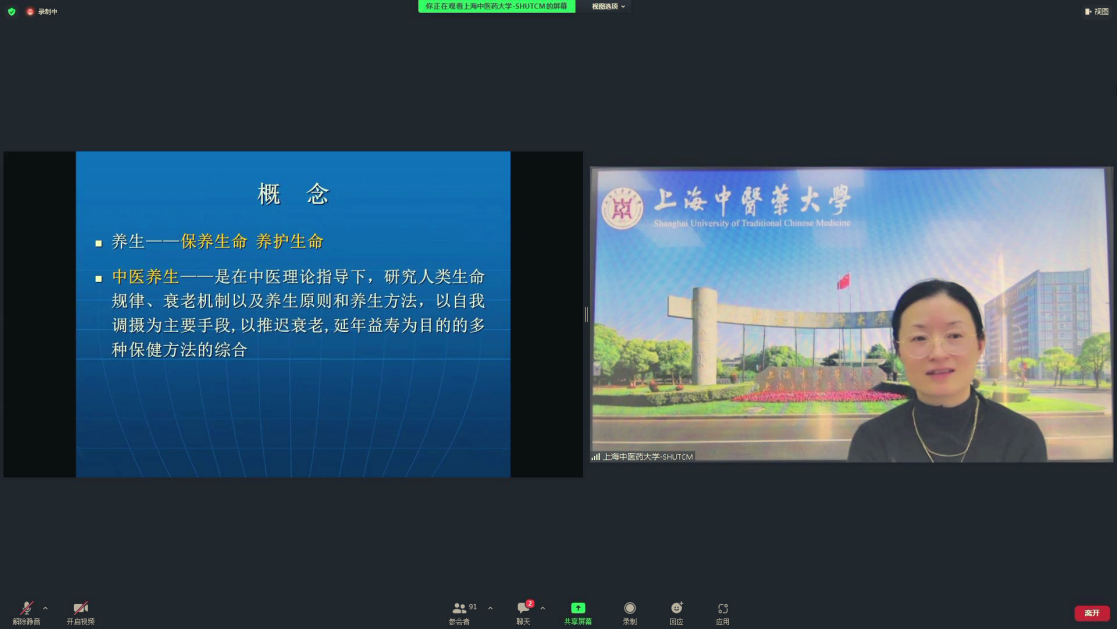Viewport: 1117px width, 629px height.
Task: Open the participants panel
Action: point(460,609)
